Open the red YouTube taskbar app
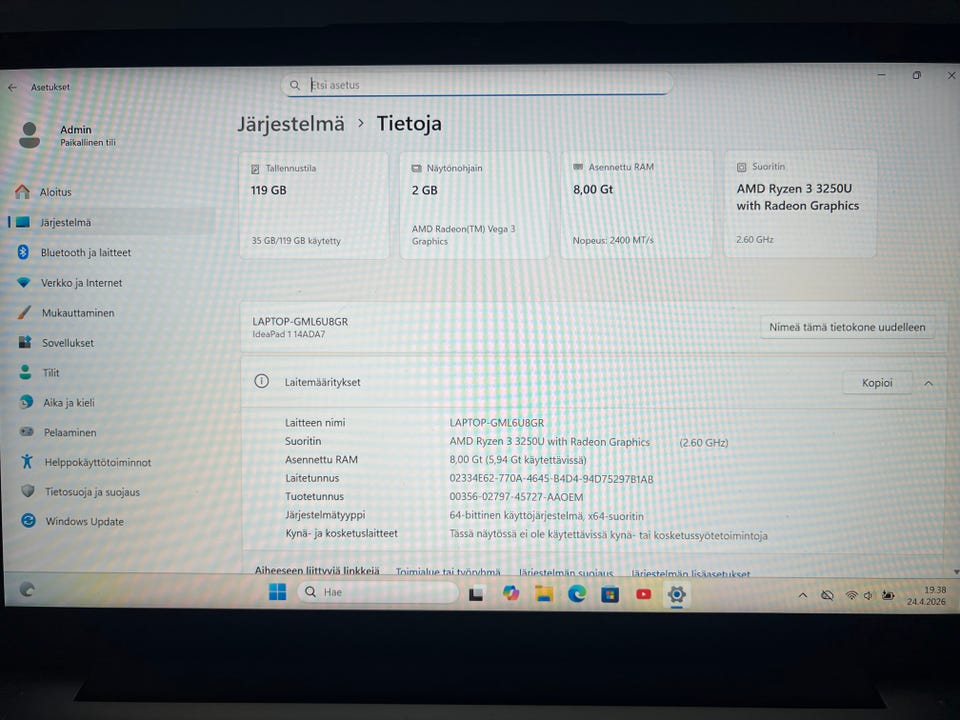Screen dimensions: 960x720 [643, 594]
